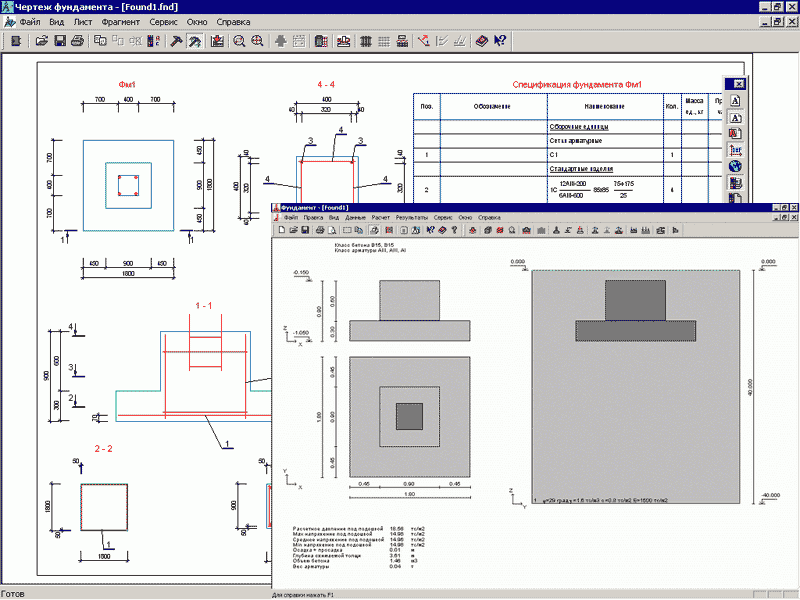The height and width of the screenshot is (600, 800).
Task: Select the zoom out magnifier in the main toolbar
Action: pos(239,41)
